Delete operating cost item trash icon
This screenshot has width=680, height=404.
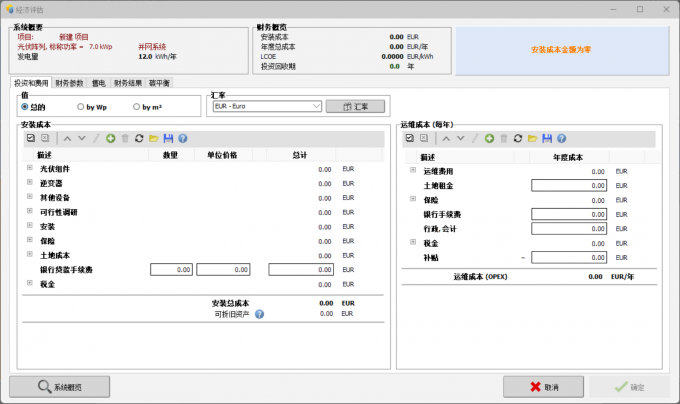coord(503,139)
